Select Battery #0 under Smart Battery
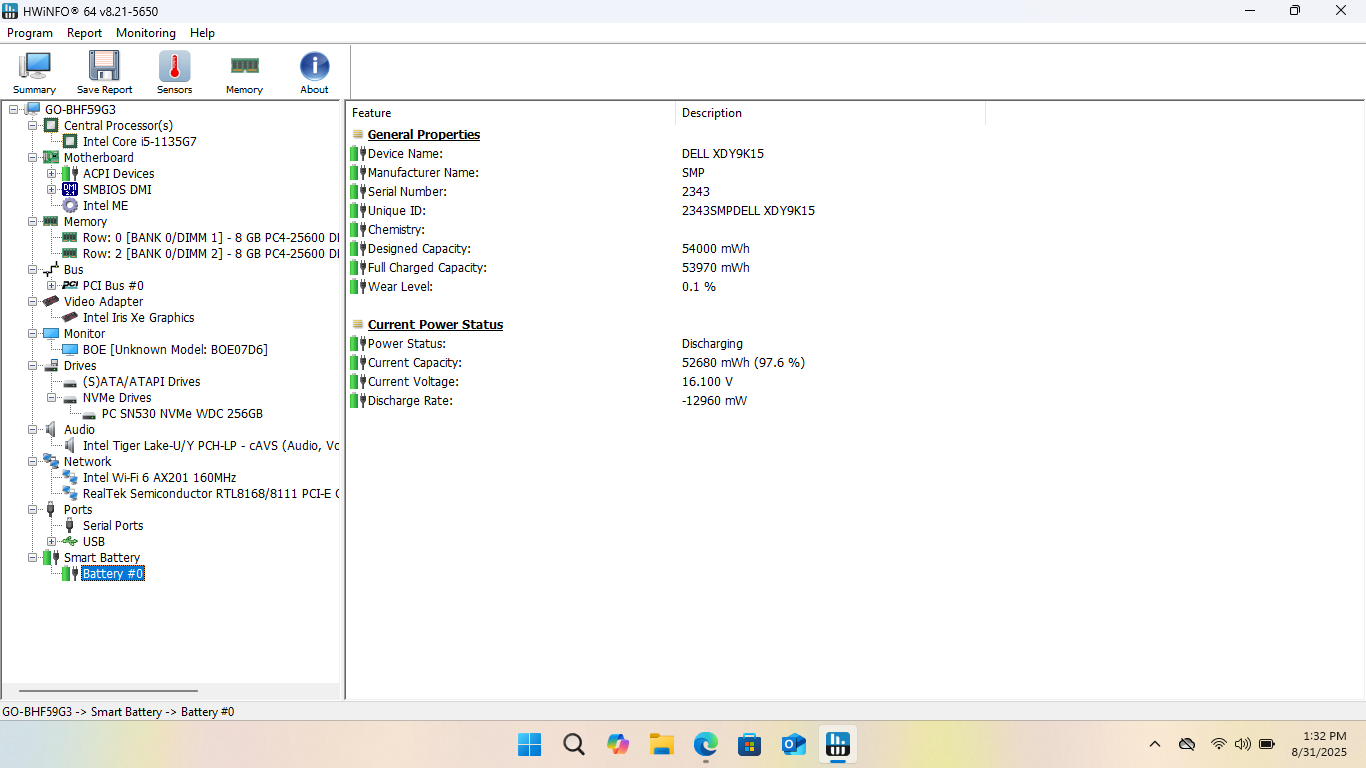The width and height of the screenshot is (1366, 768). (113, 573)
